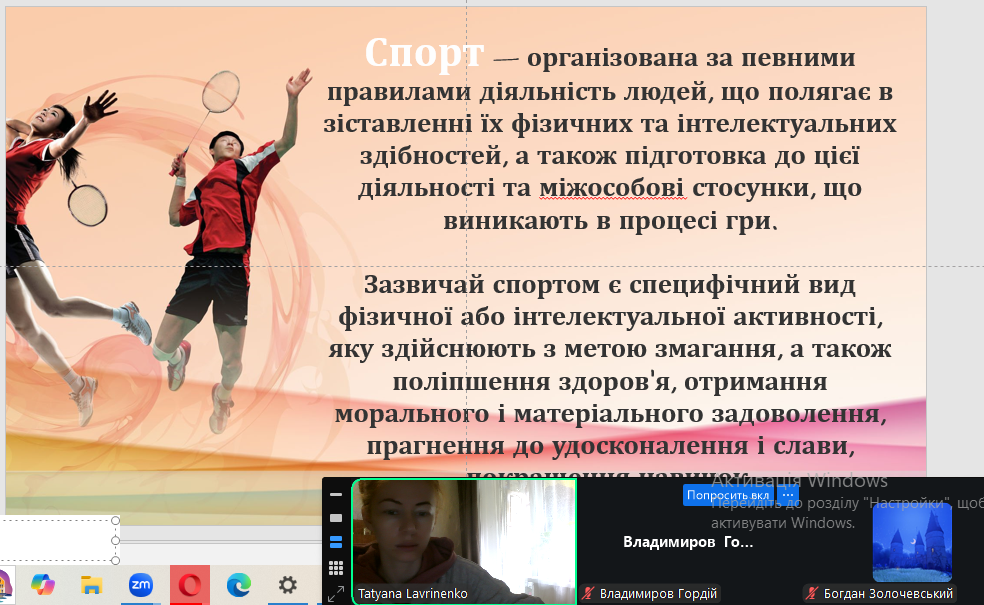Select the stacked video strip view

coord(336,542)
